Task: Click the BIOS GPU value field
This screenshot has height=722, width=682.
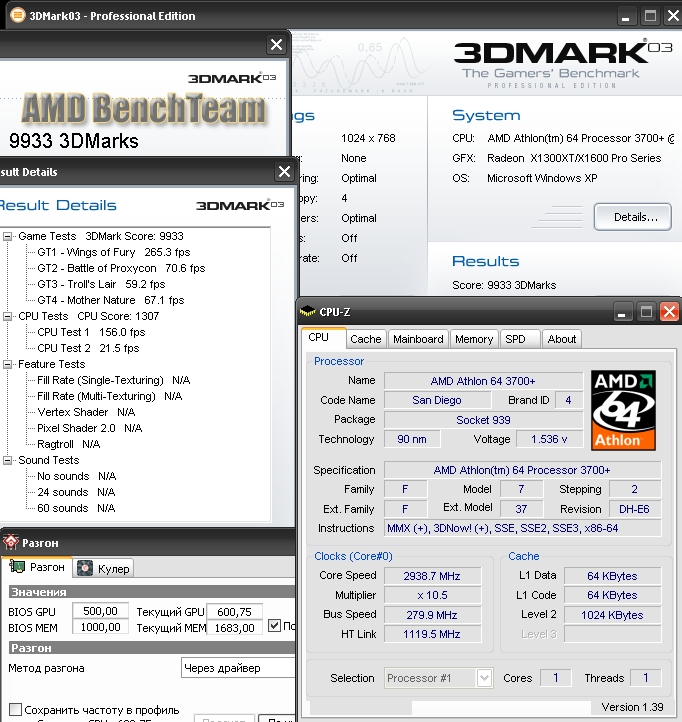Action: pos(100,611)
